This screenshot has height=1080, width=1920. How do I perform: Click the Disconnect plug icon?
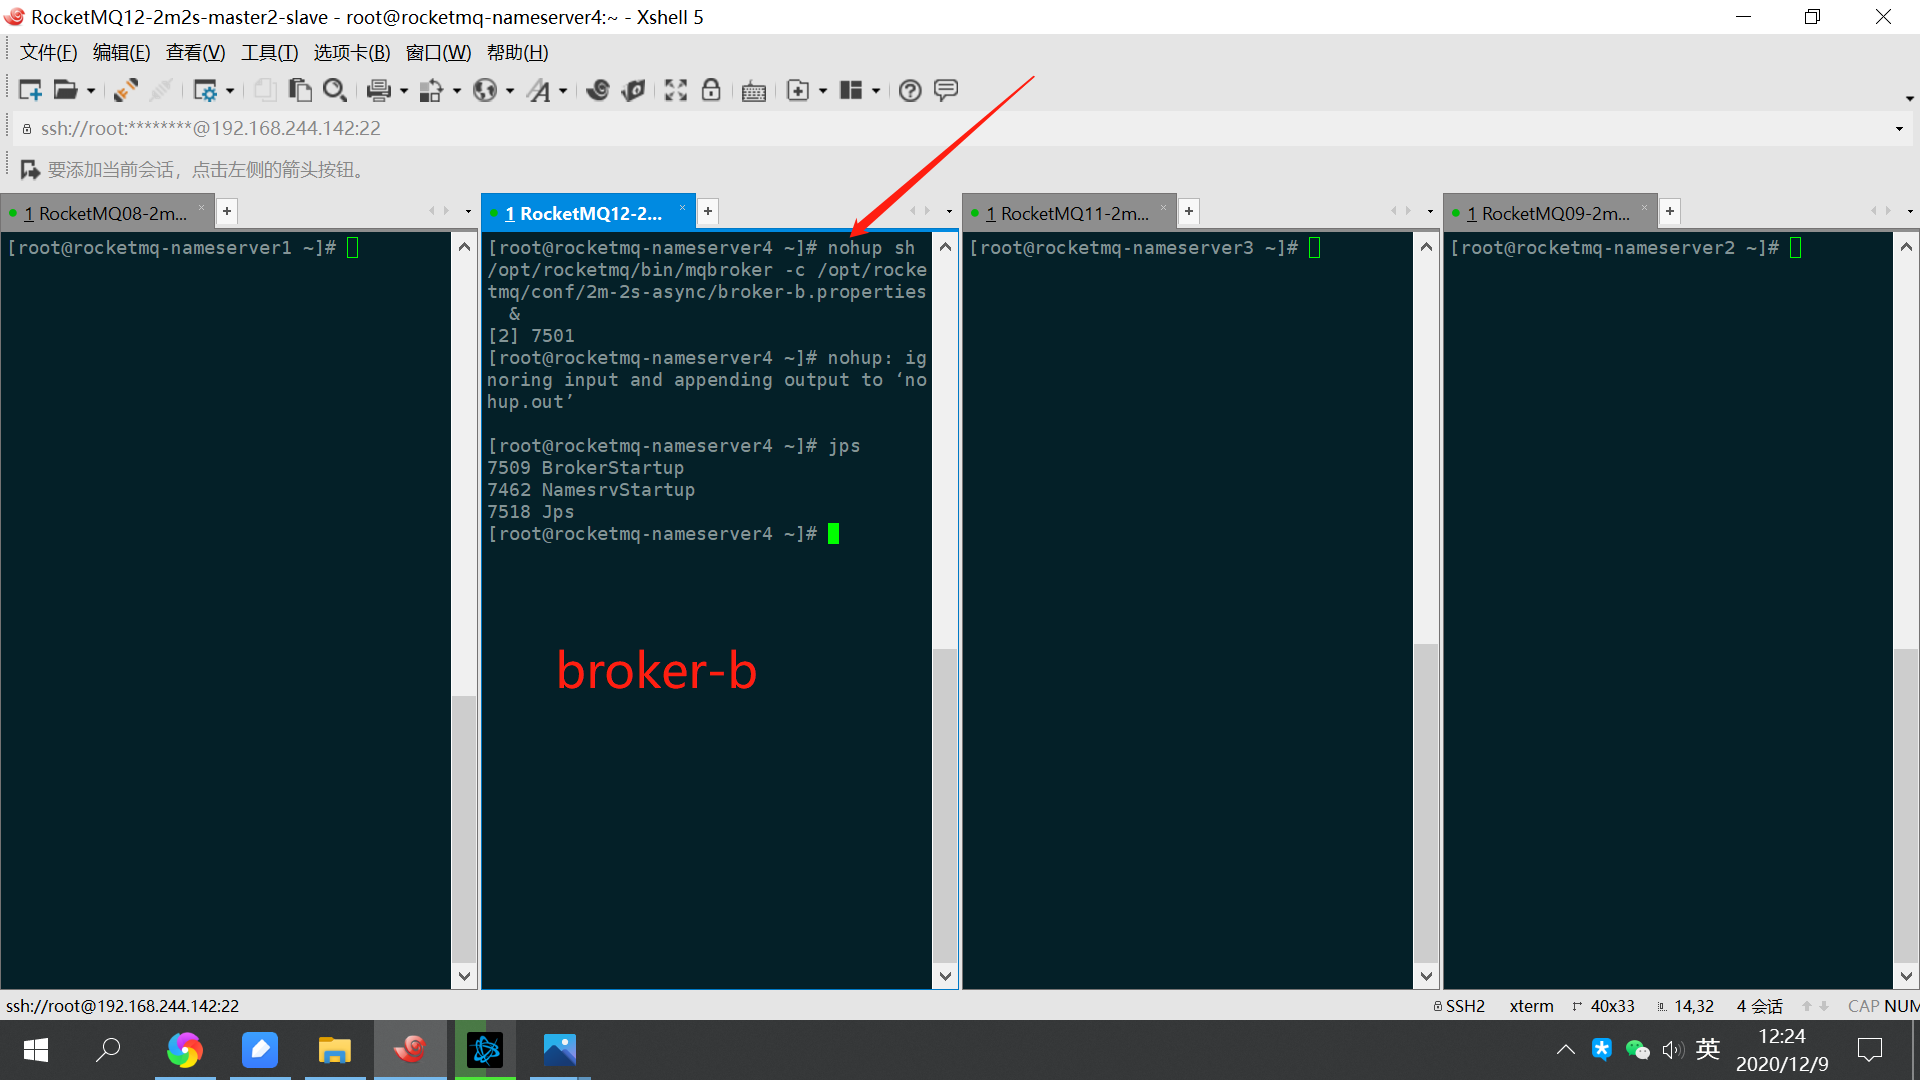(161, 91)
